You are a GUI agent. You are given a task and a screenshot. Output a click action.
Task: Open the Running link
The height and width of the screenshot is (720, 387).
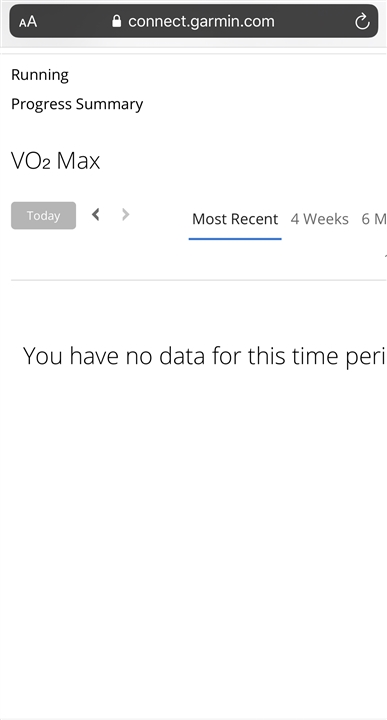coord(40,75)
